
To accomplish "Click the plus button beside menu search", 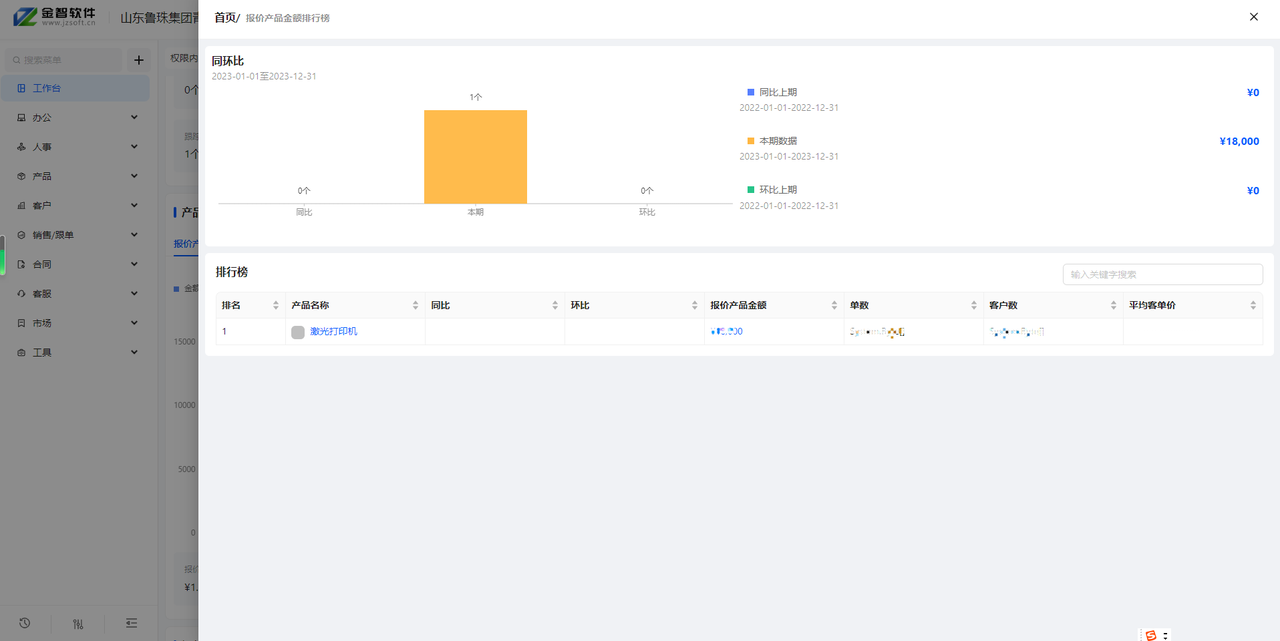I will coord(139,60).
